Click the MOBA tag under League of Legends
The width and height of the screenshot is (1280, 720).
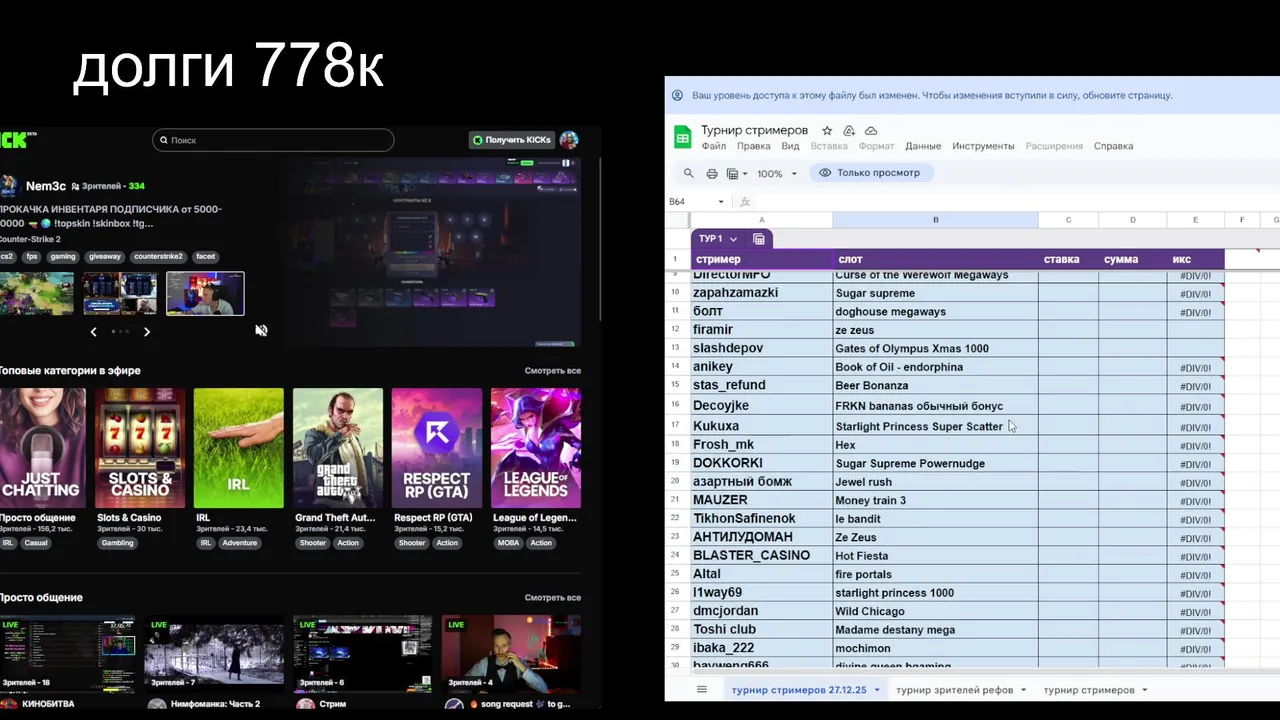tap(508, 543)
